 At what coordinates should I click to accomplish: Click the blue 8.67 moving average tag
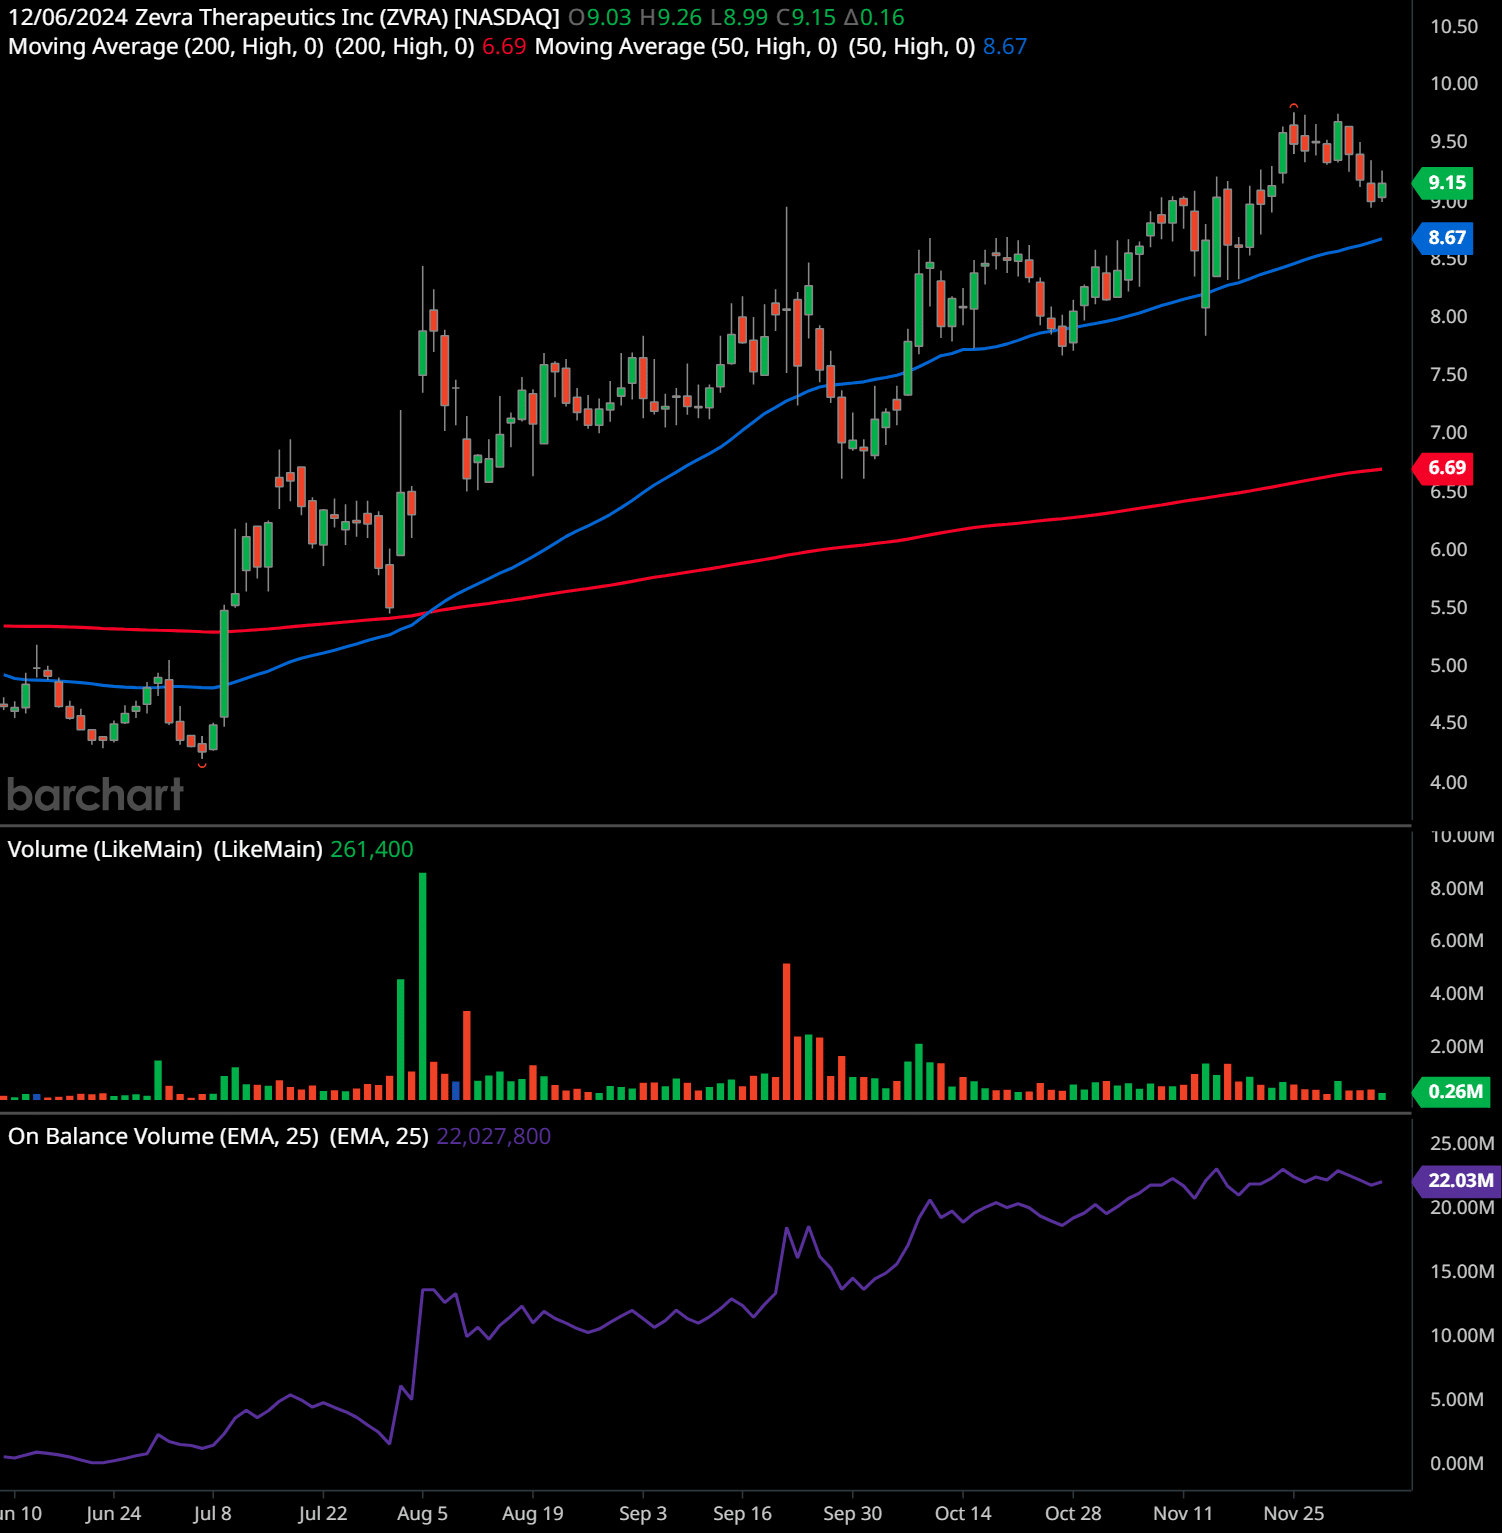[1445, 238]
